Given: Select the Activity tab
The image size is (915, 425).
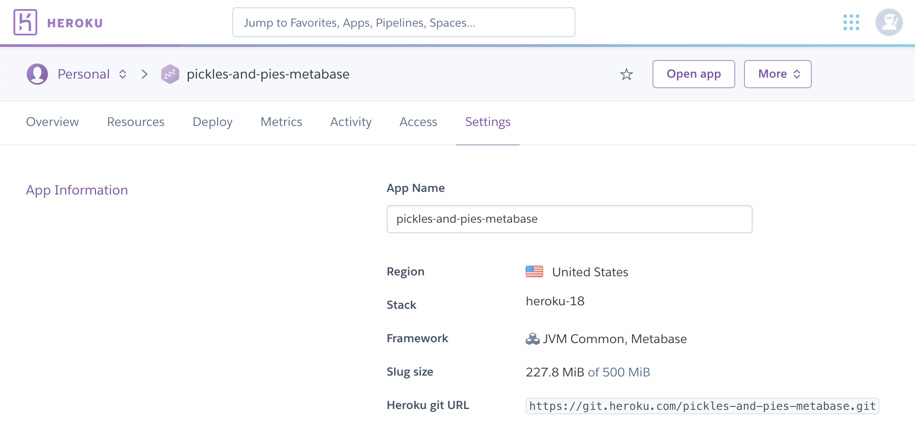Looking at the screenshot, I should pyautogui.click(x=351, y=122).
